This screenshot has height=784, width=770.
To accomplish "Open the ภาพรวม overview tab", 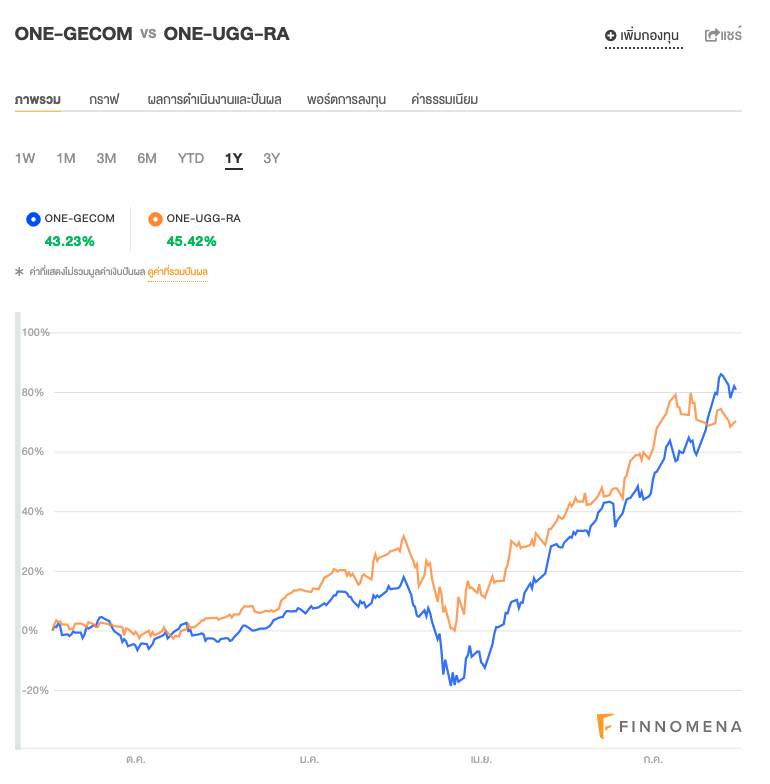I will pyautogui.click(x=38, y=99).
